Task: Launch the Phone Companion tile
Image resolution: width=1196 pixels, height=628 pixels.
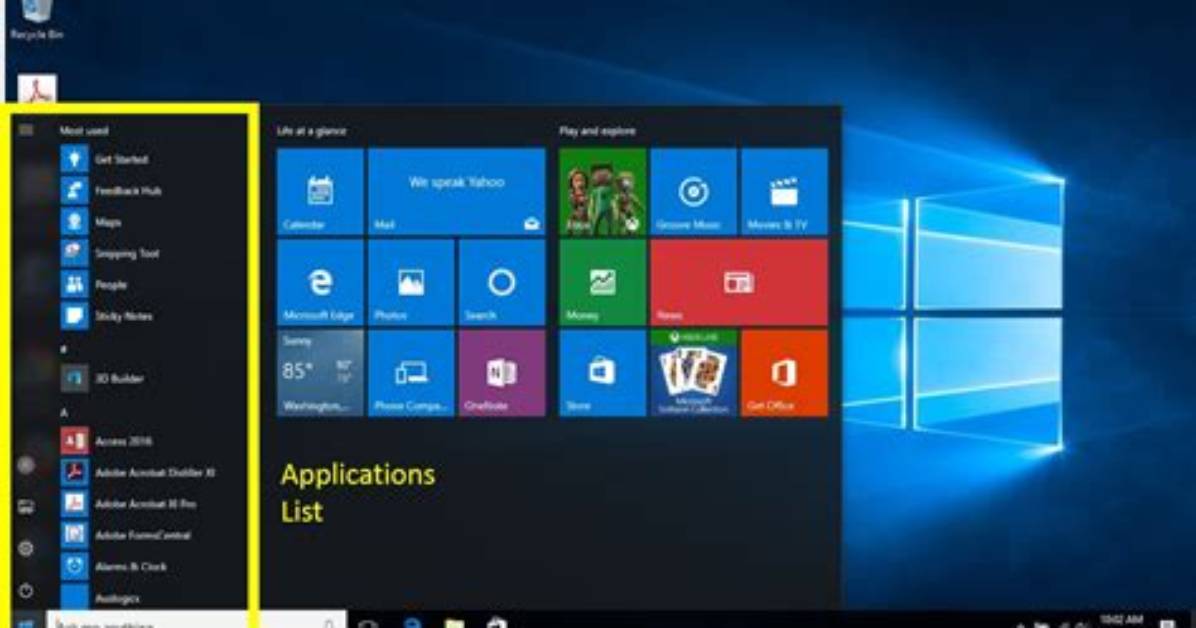Action: pos(411,373)
